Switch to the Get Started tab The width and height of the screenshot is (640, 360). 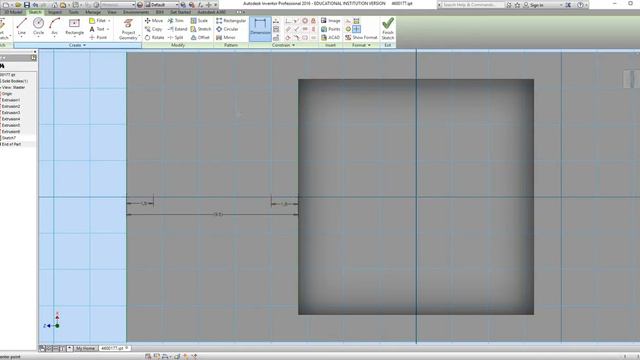[x=180, y=12]
